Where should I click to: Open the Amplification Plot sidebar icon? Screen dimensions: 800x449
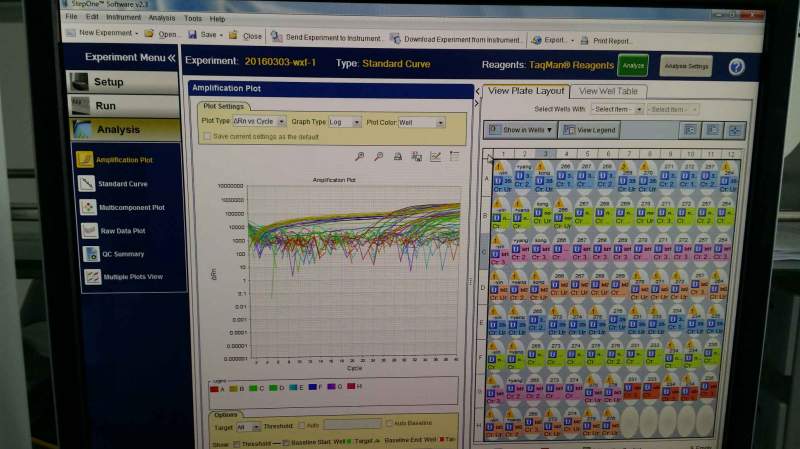click(x=85, y=159)
